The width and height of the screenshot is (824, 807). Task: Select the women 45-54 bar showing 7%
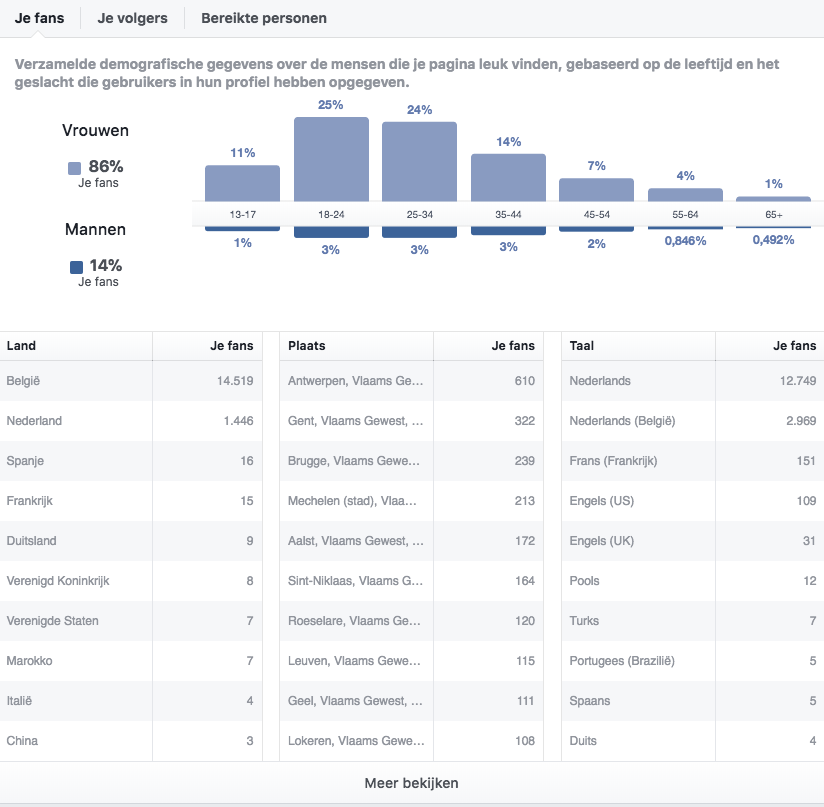pos(596,190)
